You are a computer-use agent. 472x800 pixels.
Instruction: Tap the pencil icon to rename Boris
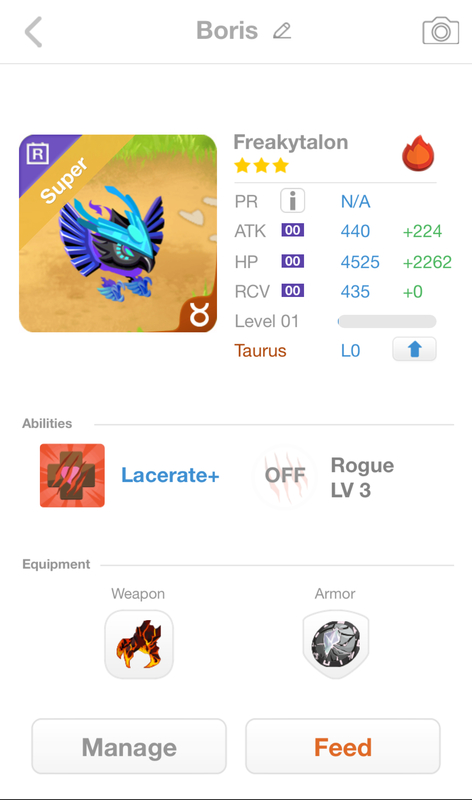[x=282, y=31]
